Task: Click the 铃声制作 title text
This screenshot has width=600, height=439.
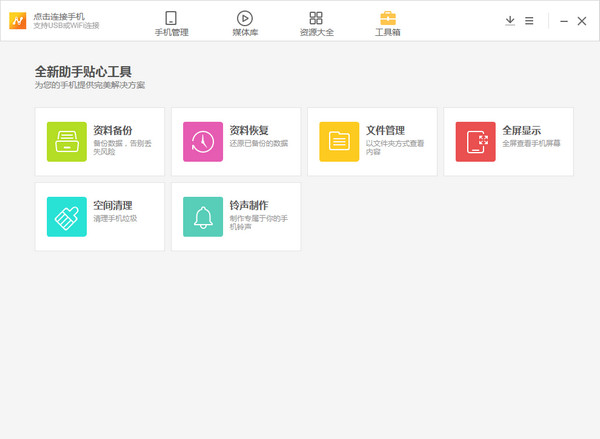Action: [x=249, y=205]
